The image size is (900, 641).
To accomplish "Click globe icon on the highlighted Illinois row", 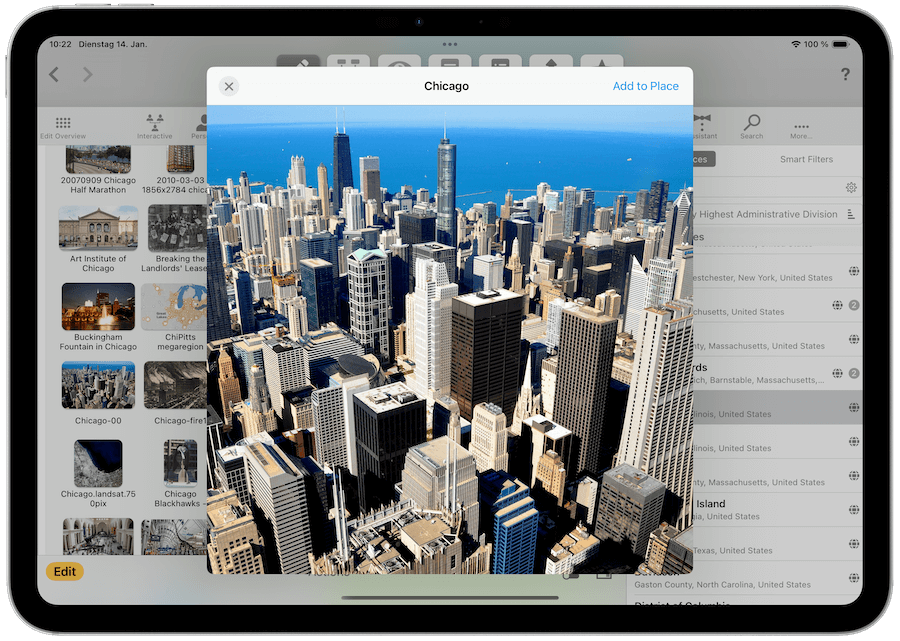I will click(854, 407).
